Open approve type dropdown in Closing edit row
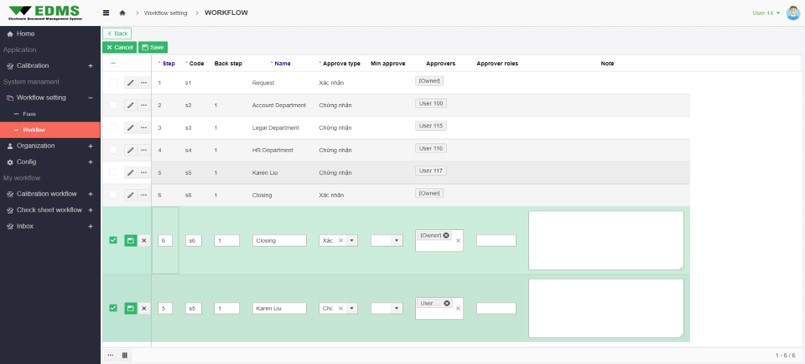The height and width of the screenshot is (364, 805). tap(352, 240)
